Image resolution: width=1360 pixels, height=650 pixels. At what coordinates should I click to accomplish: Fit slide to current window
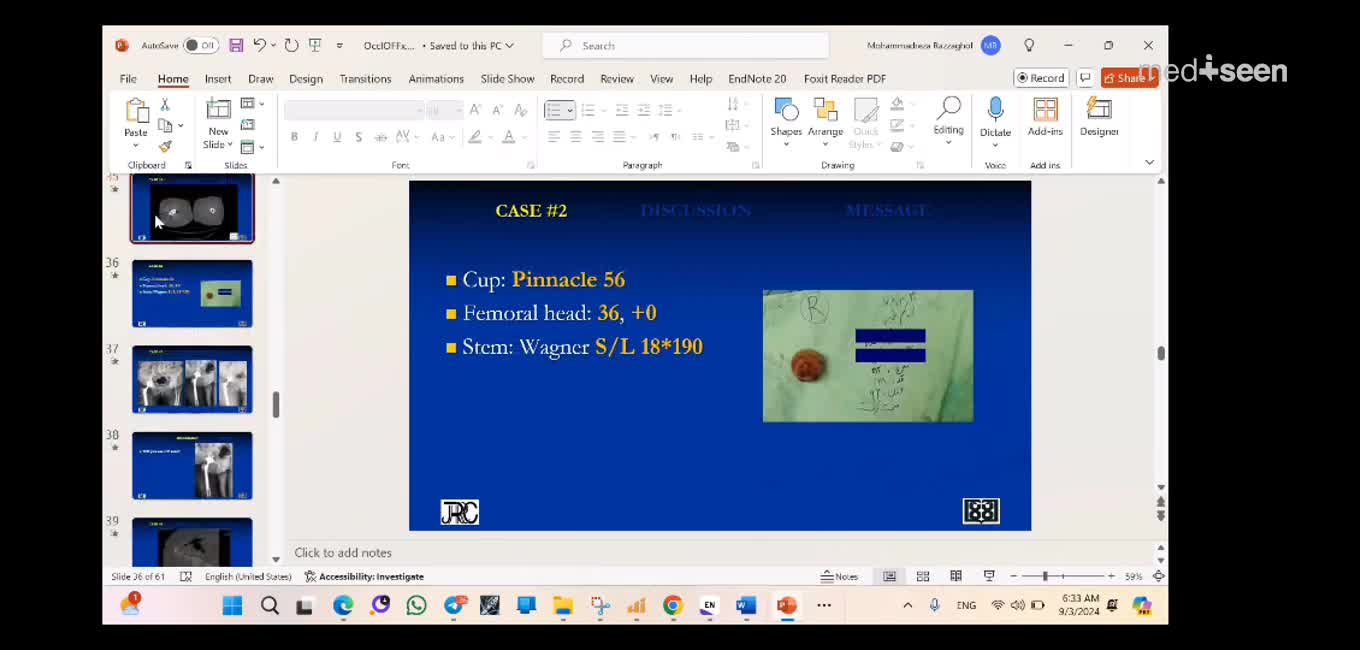(1159, 576)
